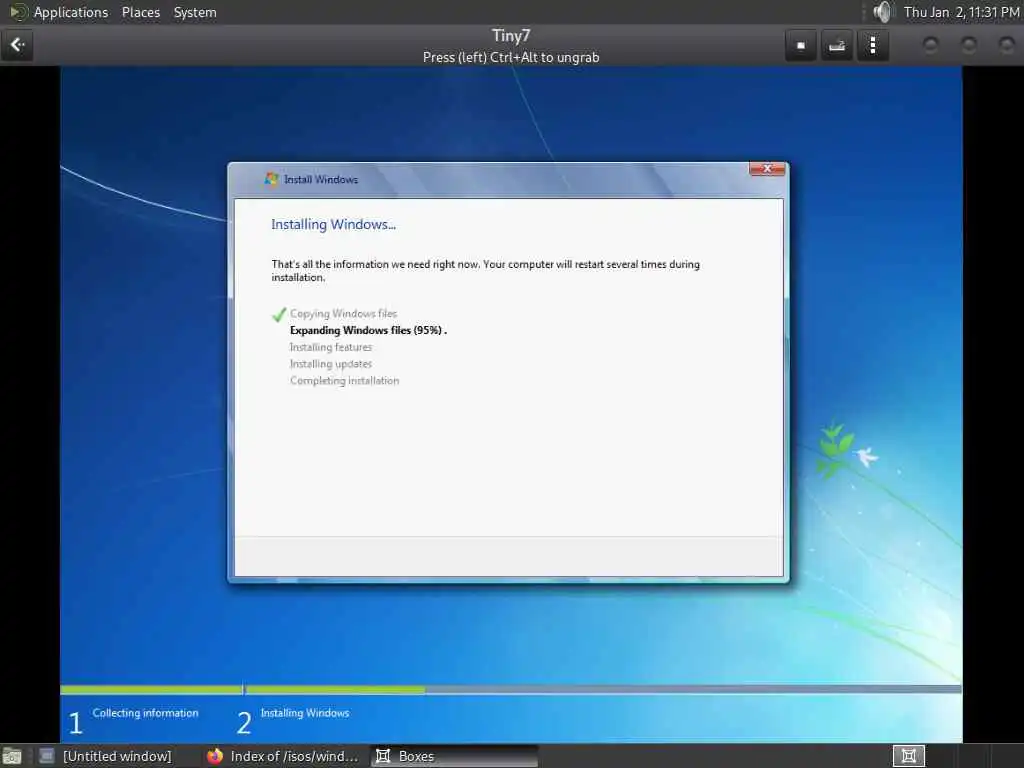This screenshot has width=1024, height=768.
Task: Click the 'Tiny7' title in Boxes header
Action: [x=511, y=36]
